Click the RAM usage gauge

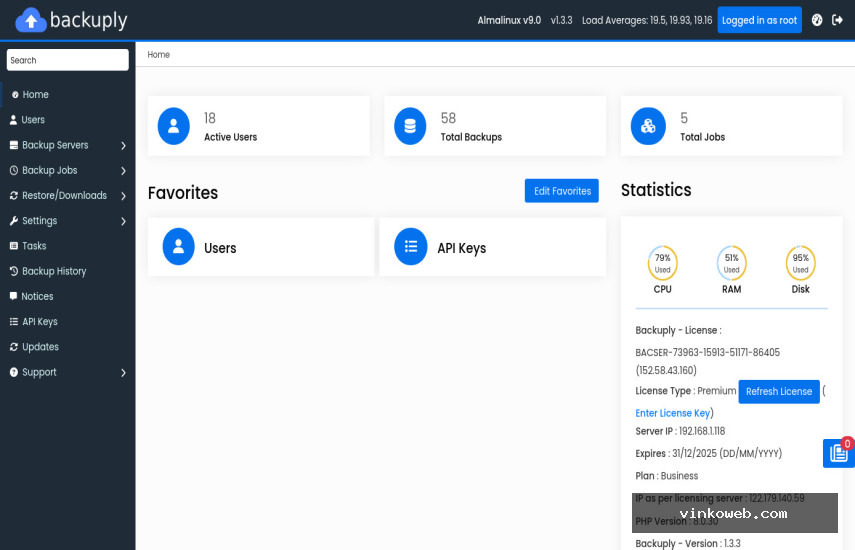[731, 263]
